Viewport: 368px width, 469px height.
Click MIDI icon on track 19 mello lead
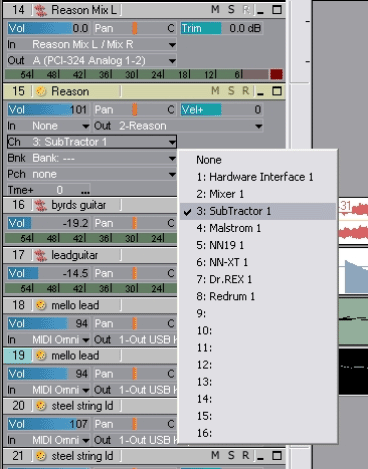tap(41, 356)
